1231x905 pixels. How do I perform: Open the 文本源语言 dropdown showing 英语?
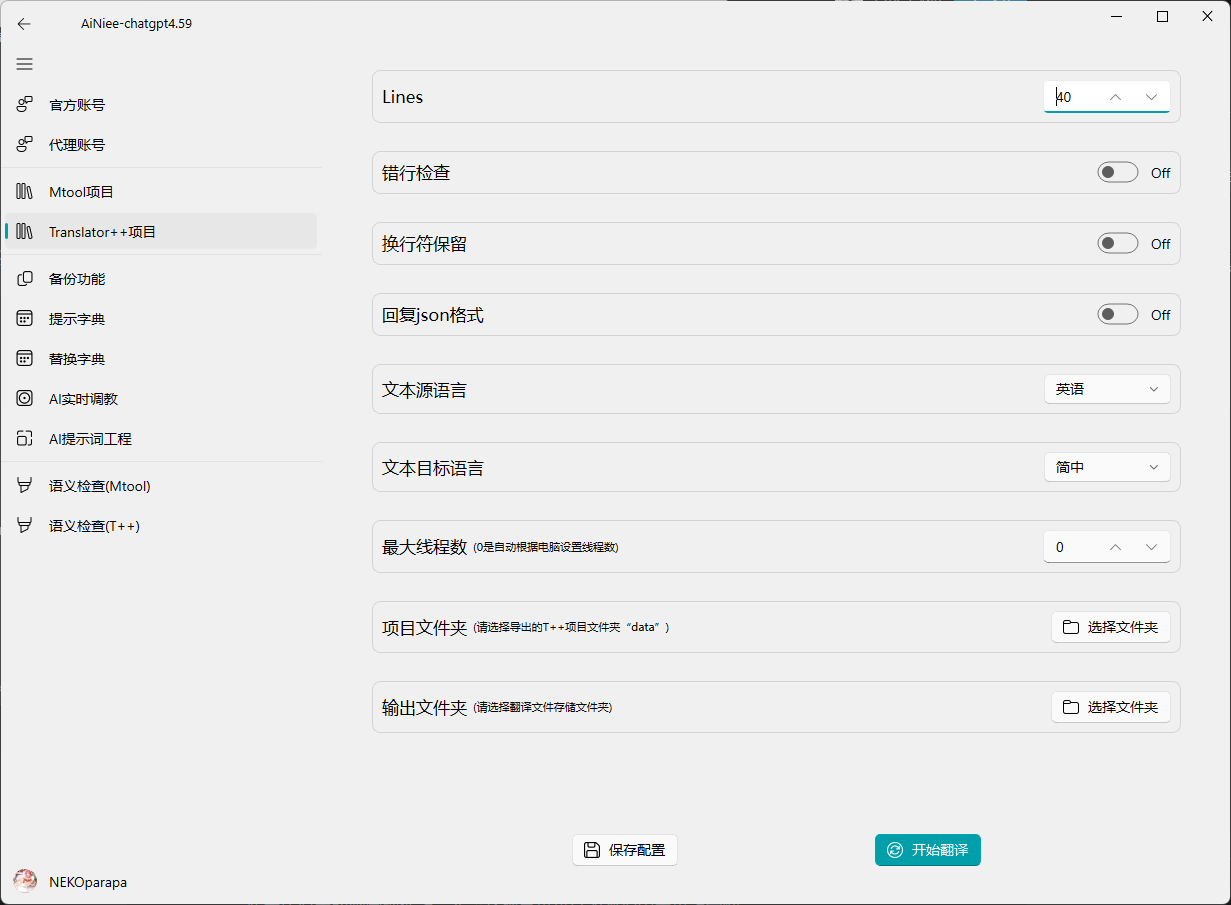1107,389
